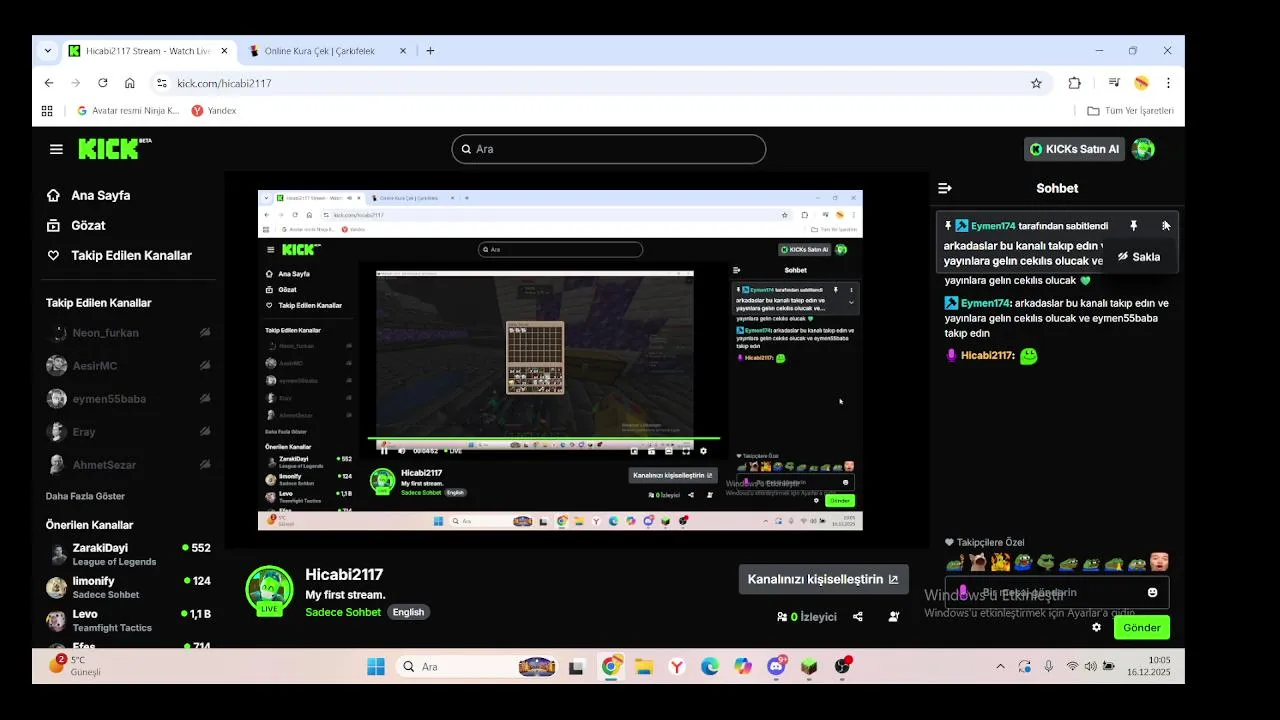
Task: Click the Ara search field on Kick
Action: [x=608, y=149]
